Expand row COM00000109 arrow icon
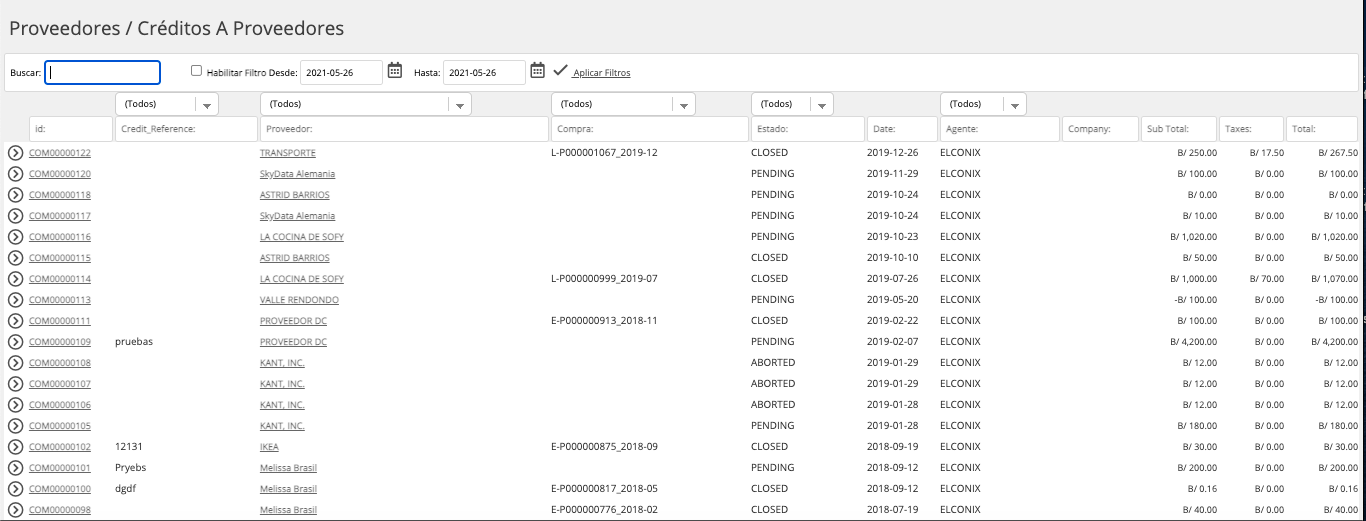 [15, 342]
